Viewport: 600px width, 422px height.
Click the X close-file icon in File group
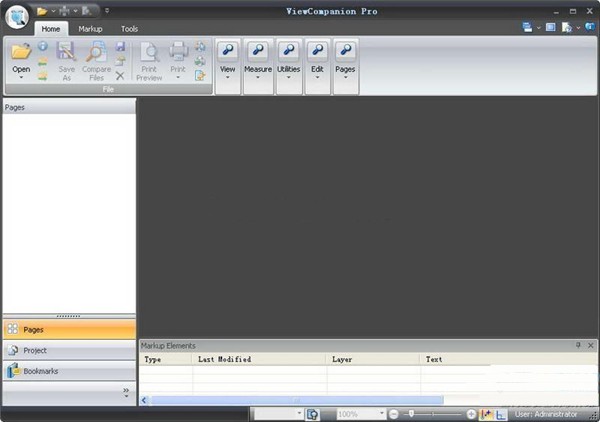point(120,76)
